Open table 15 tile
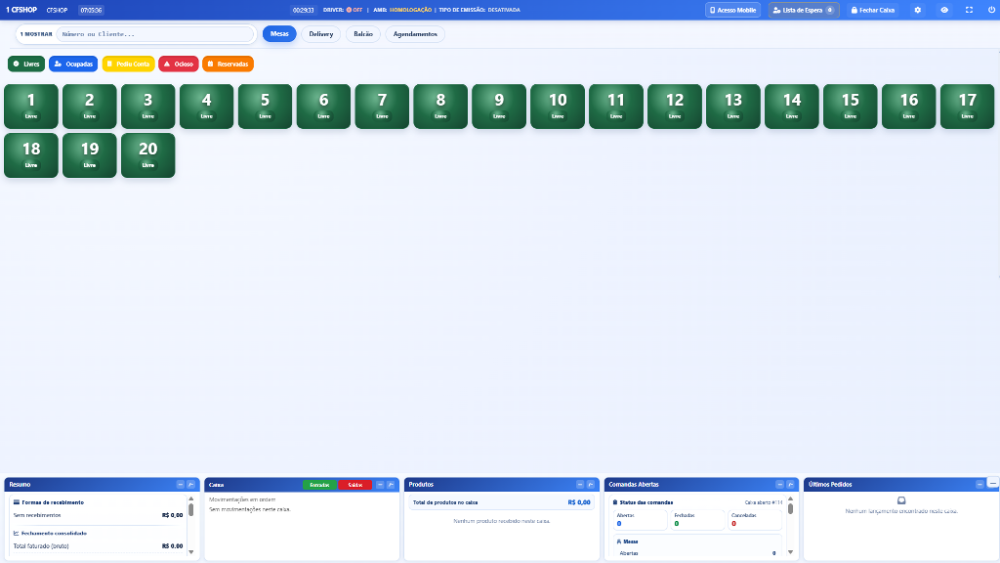Screen dimensions: 1000x563 [x=850, y=106]
